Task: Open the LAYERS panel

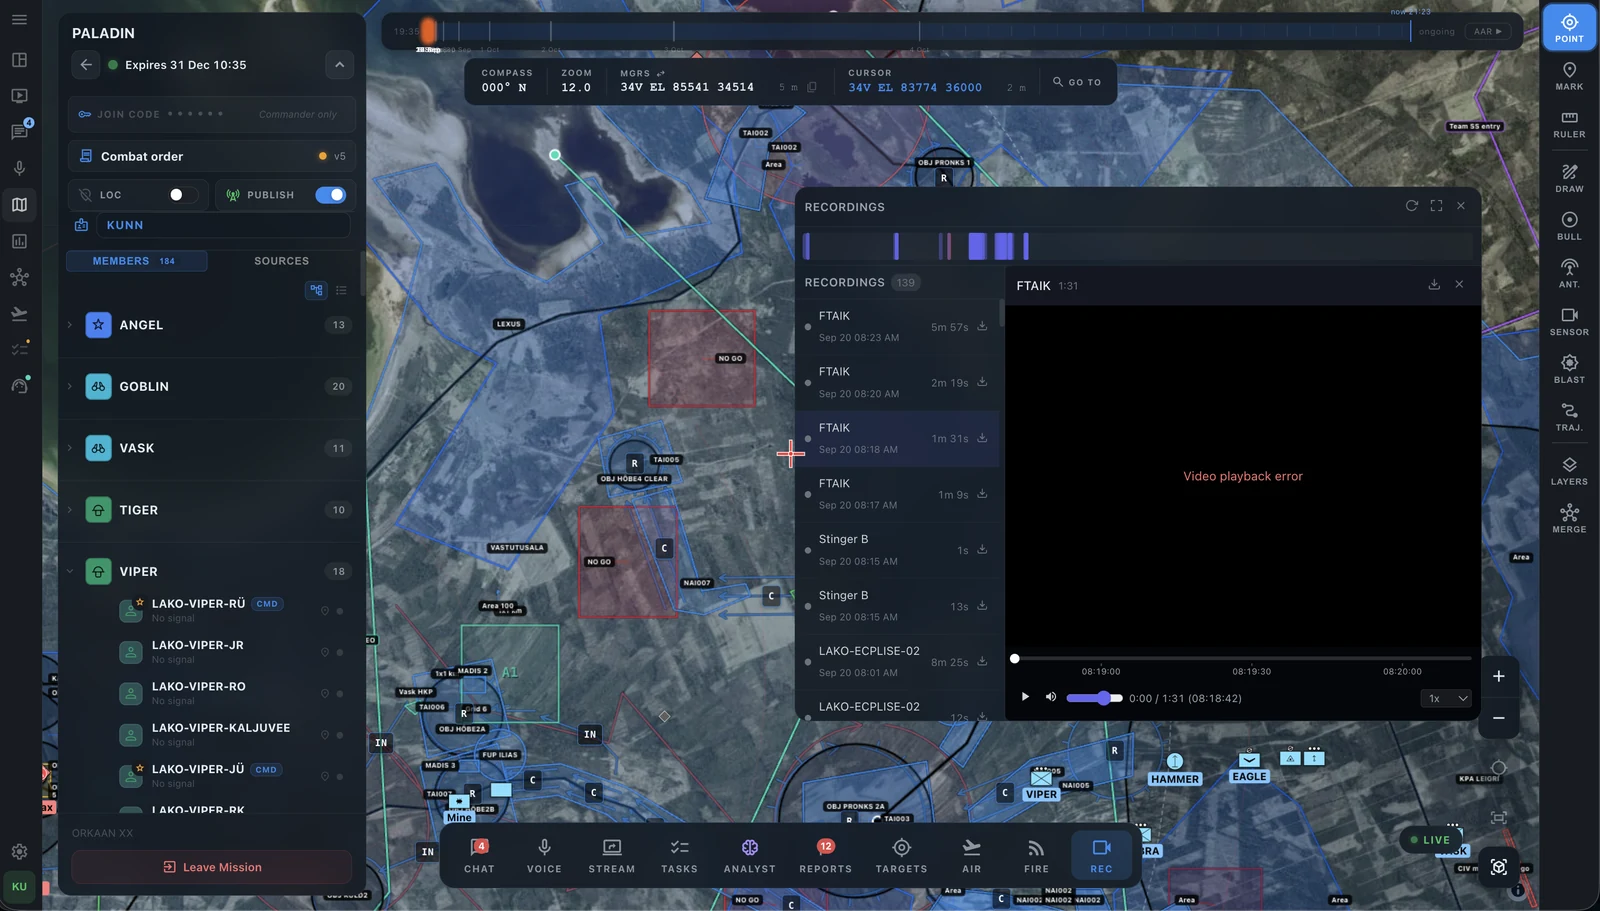Action: tap(1569, 471)
